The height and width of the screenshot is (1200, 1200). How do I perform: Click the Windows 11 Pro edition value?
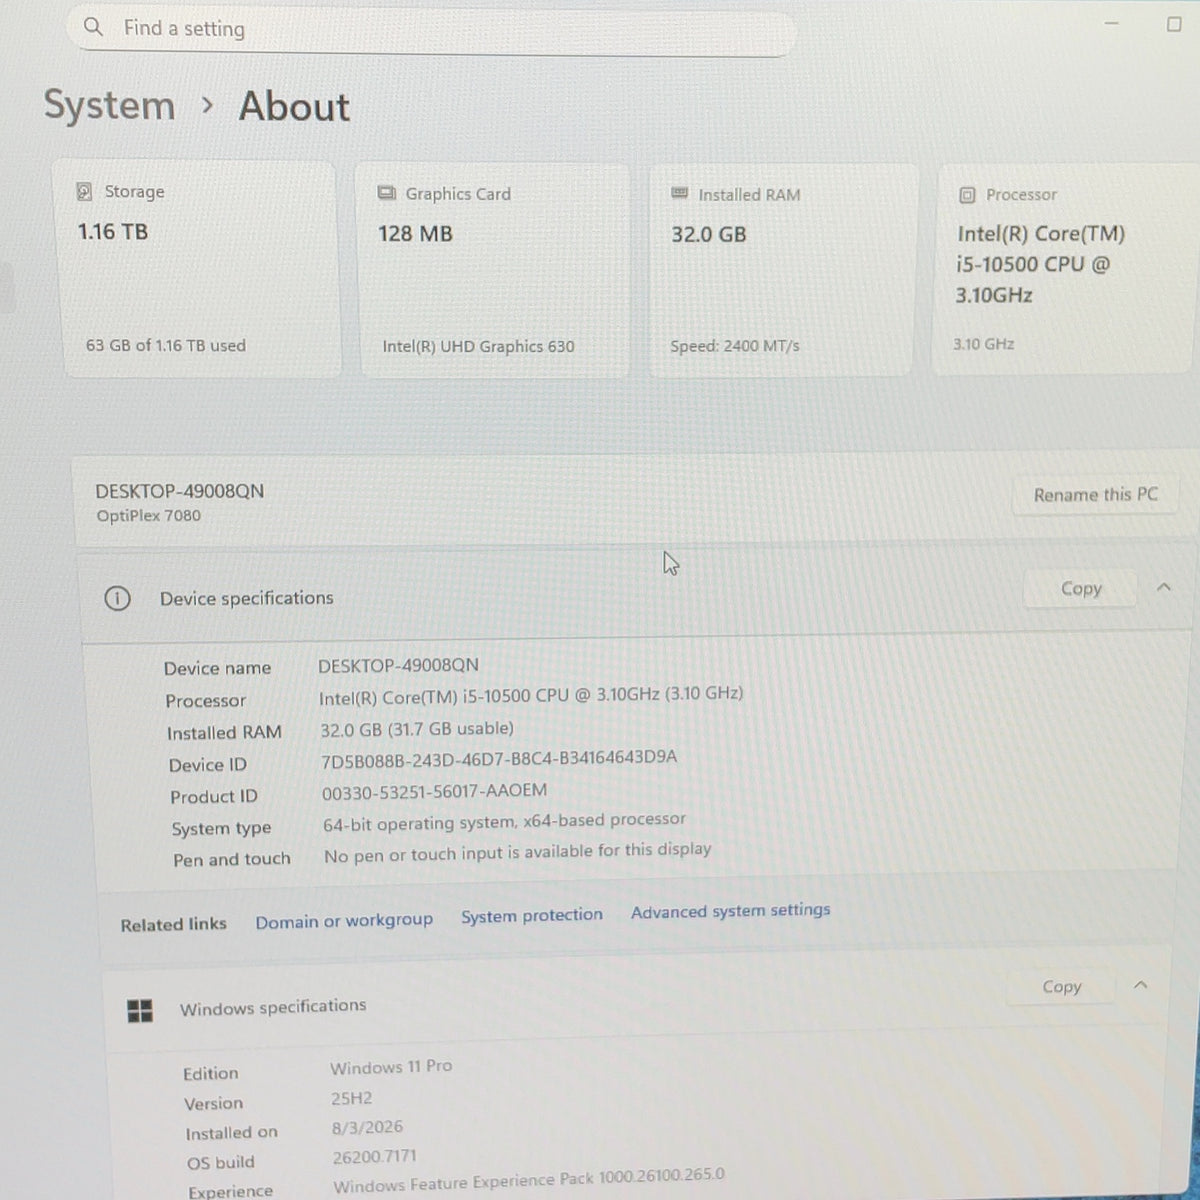391,1067
